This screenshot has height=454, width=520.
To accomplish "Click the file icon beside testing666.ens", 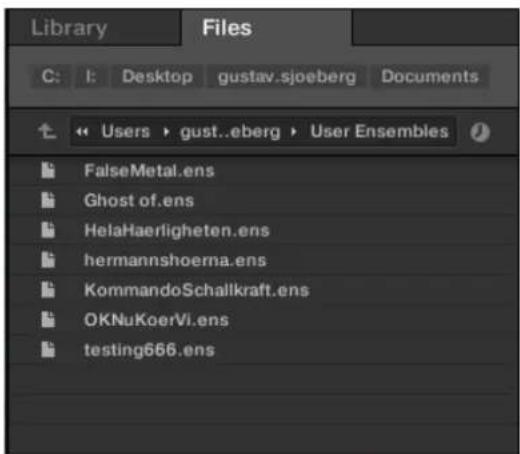I will click(x=48, y=350).
